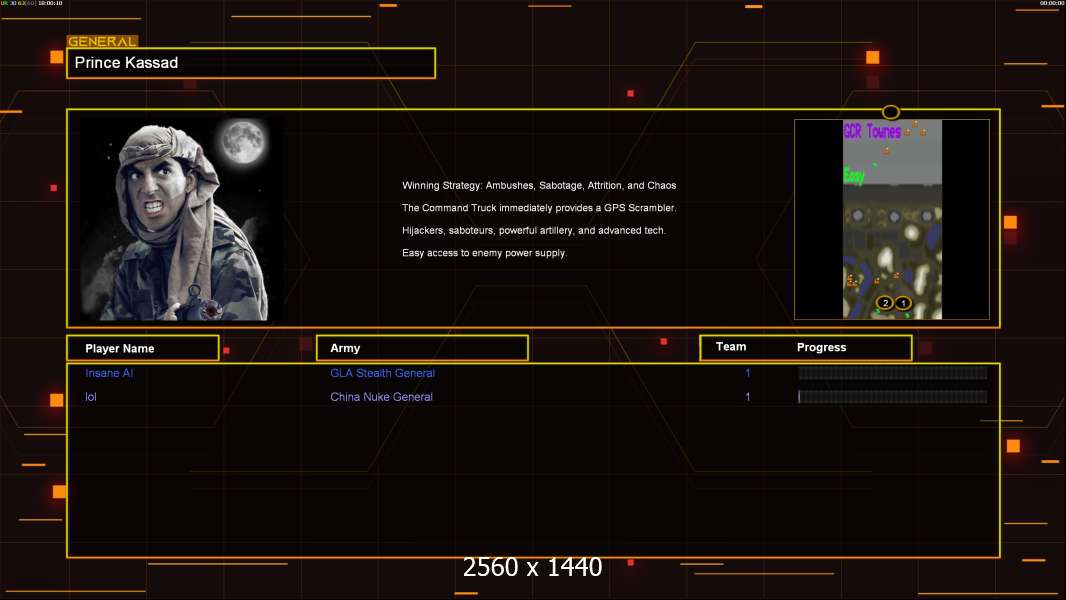The width and height of the screenshot is (1066, 600).
Task: Click the Team column header
Action: (731, 347)
